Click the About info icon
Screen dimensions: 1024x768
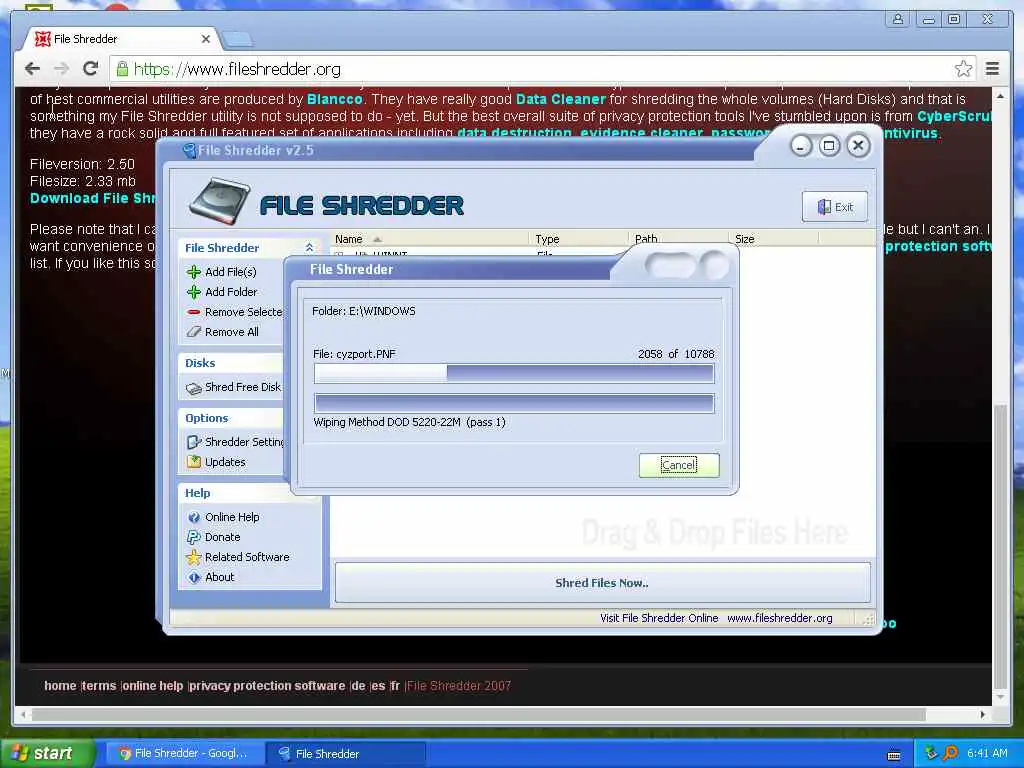(x=194, y=577)
